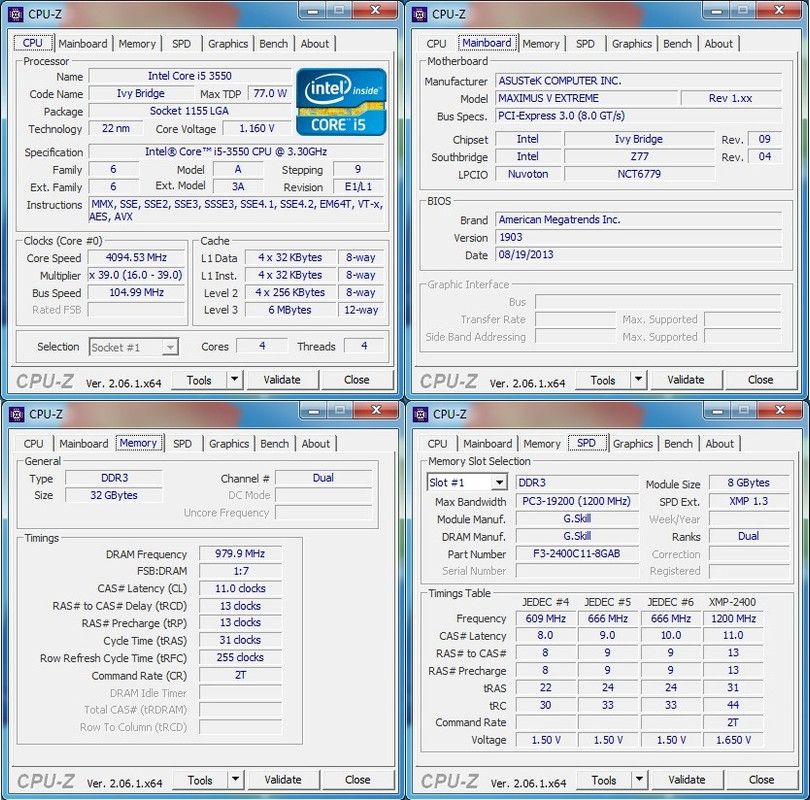Viewport: 810px width, 800px height.
Task: Click Tools button in Memory window
Action: [200, 780]
